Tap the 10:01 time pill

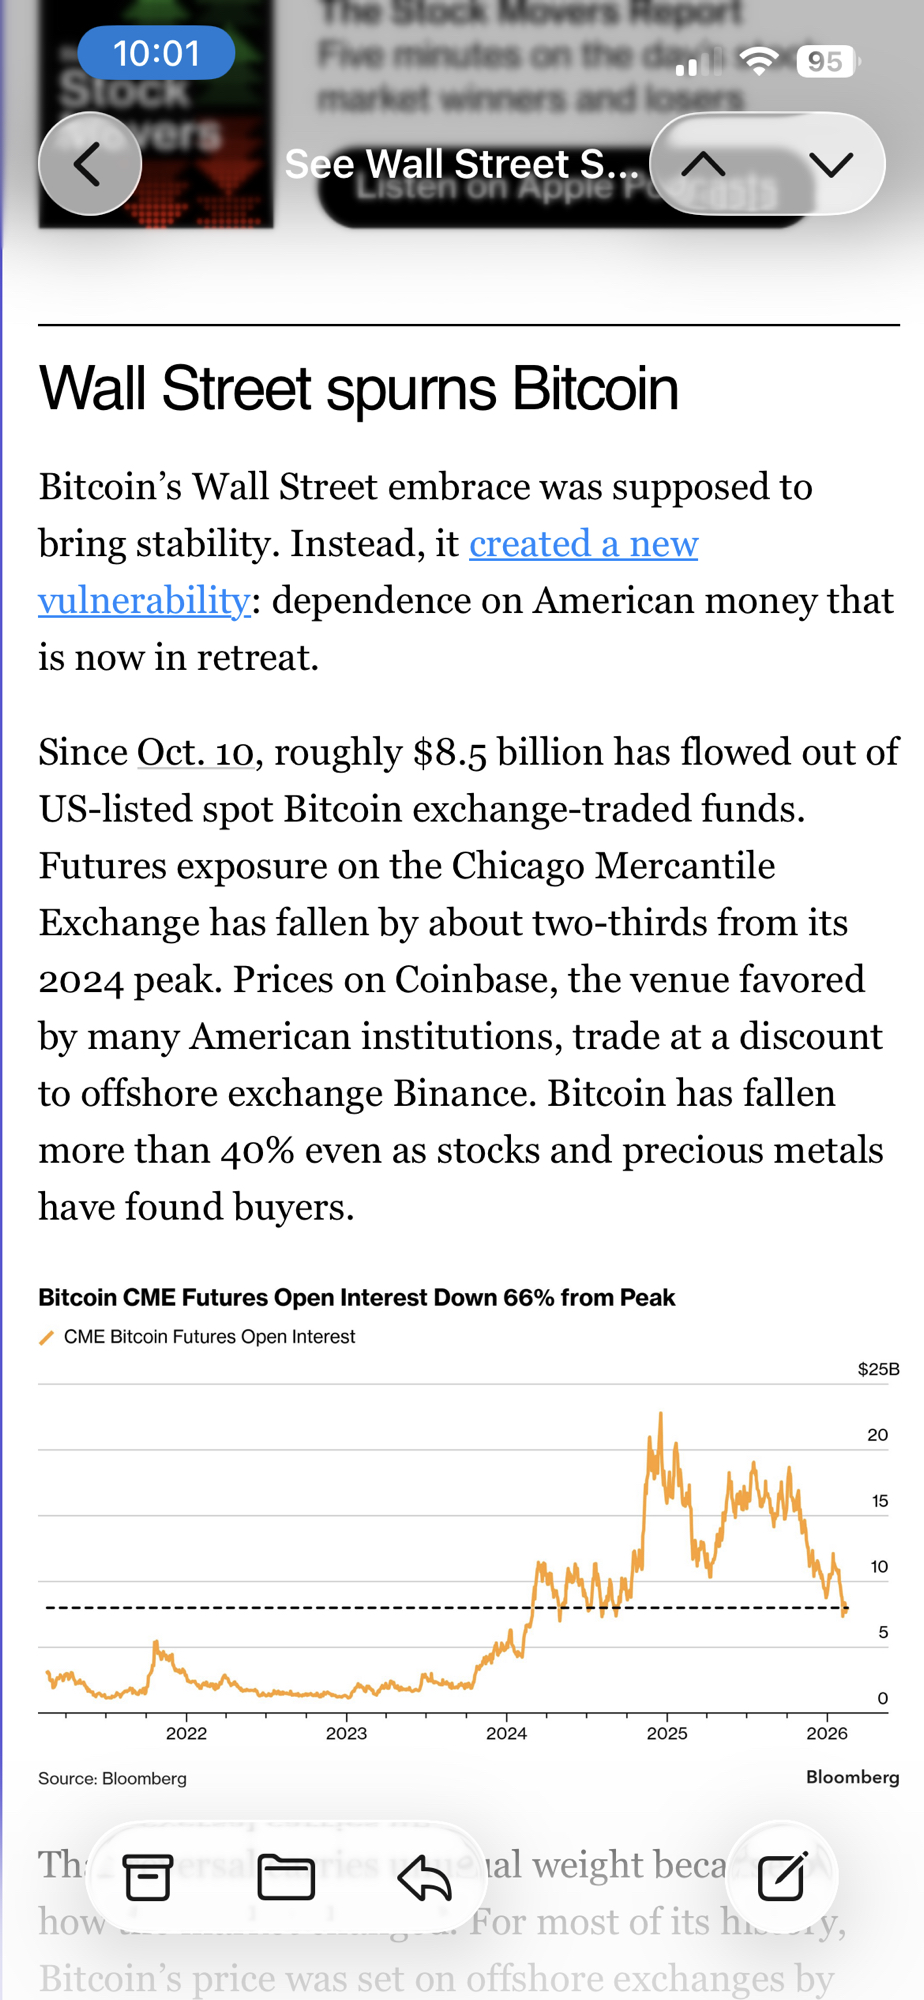[156, 53]
